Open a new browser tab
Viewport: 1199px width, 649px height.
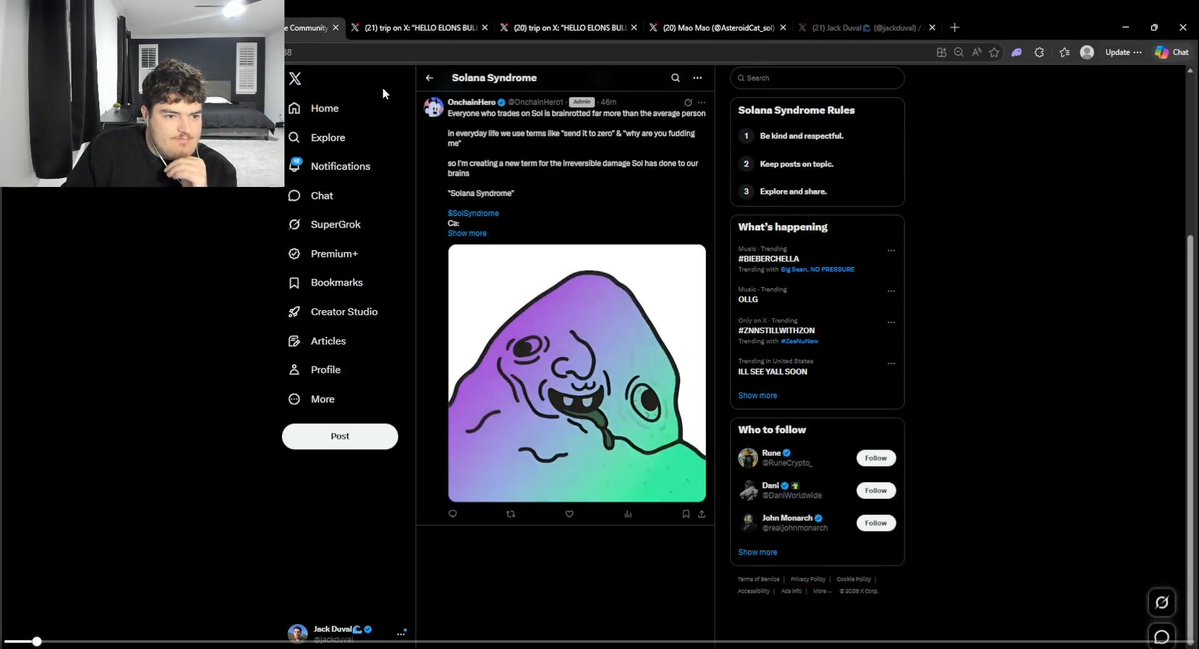[954, 28]
